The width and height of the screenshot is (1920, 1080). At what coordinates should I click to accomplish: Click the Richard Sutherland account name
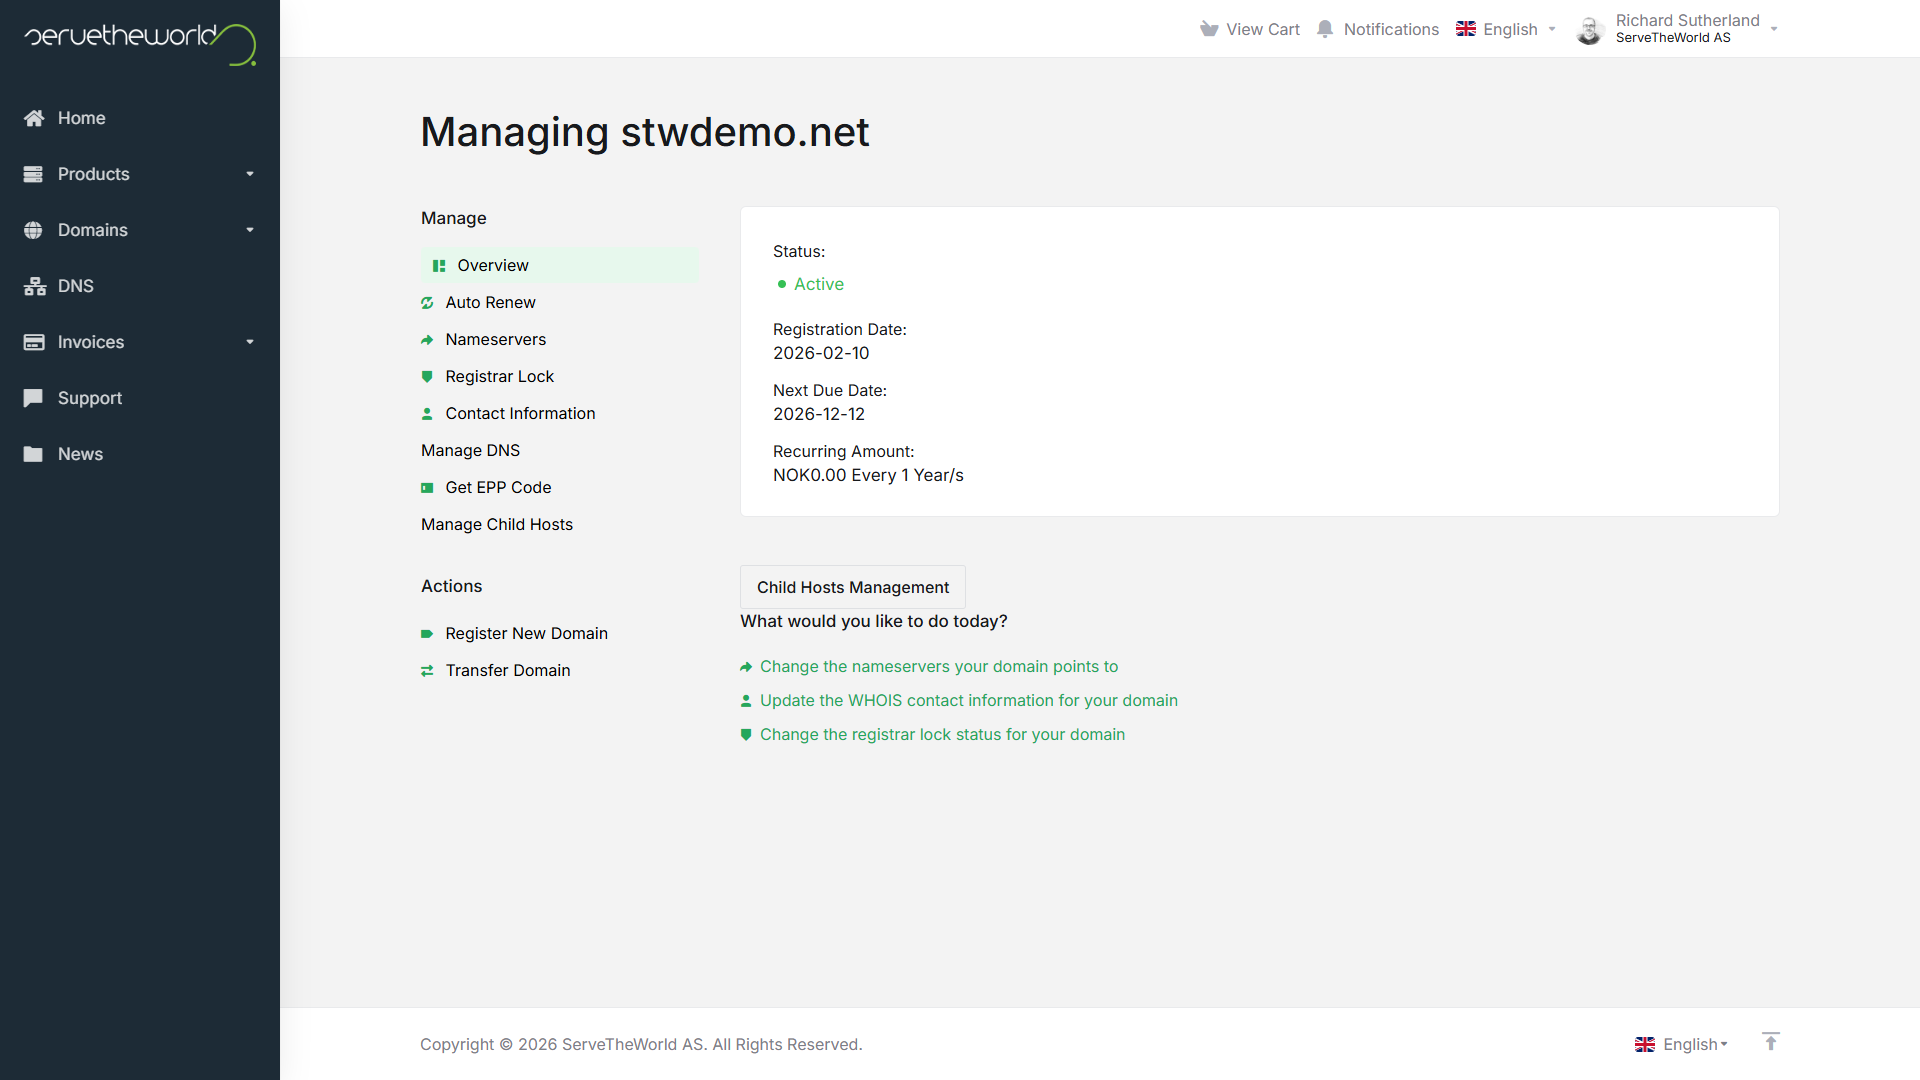(x=1688, y=21)
